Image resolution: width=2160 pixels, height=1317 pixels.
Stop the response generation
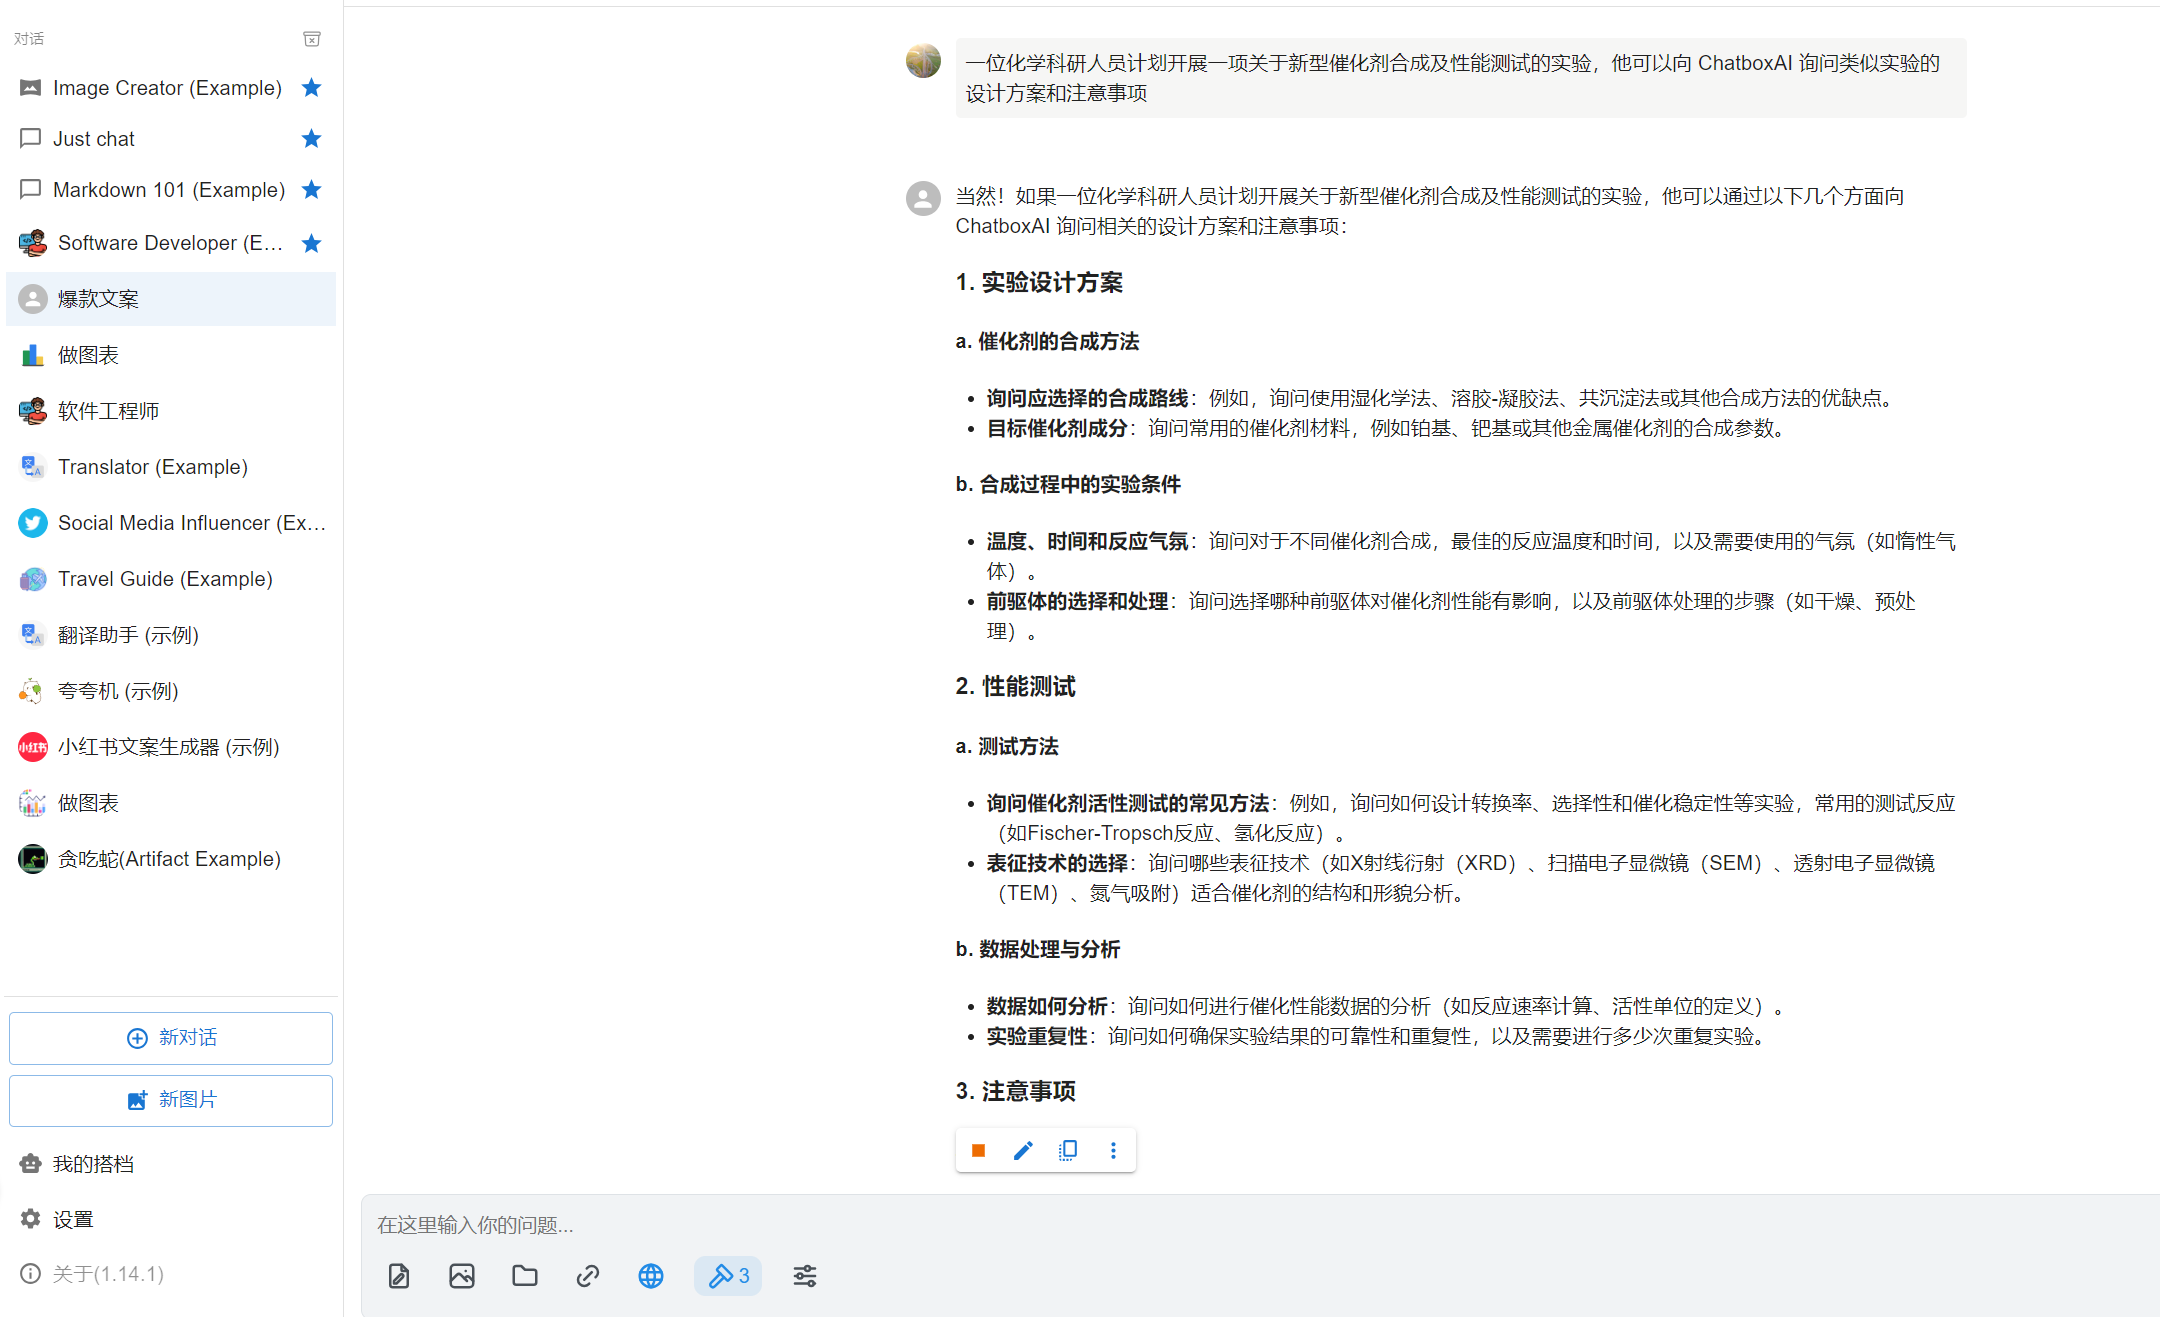978,1150
